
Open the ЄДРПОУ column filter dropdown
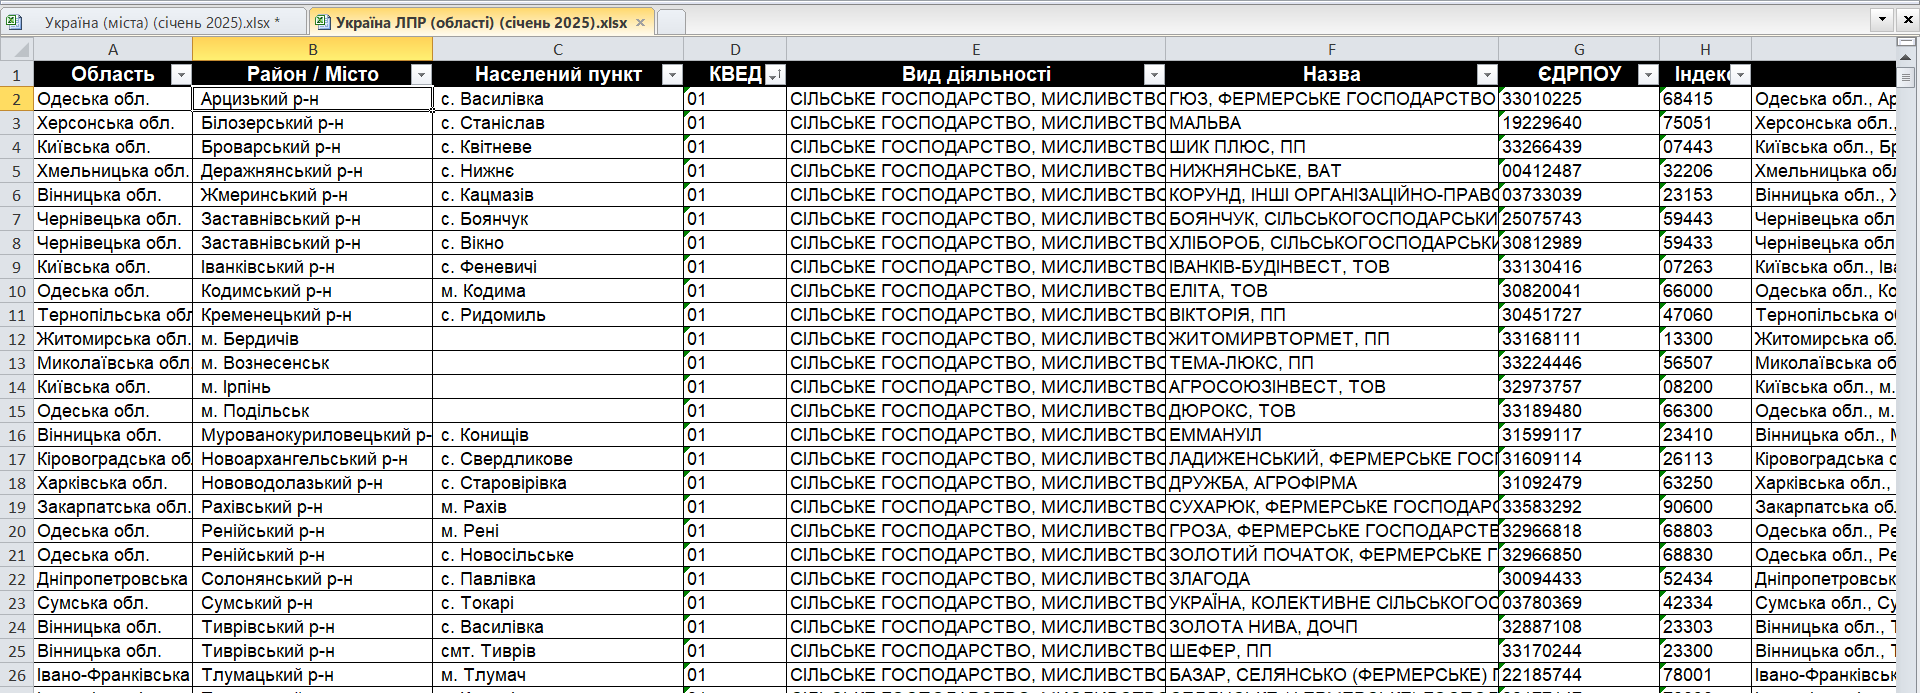click(1648, 75)
